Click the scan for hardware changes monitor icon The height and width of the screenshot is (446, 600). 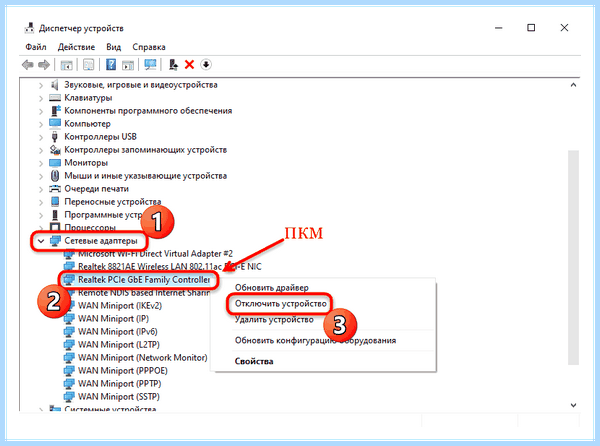(150, 65)
